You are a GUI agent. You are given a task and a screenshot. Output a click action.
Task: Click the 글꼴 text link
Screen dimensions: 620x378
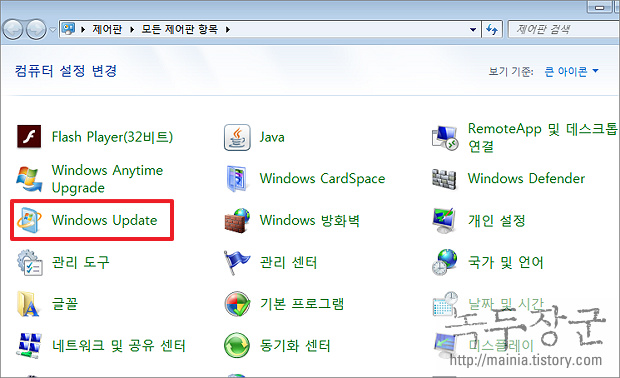coord(65,304)
